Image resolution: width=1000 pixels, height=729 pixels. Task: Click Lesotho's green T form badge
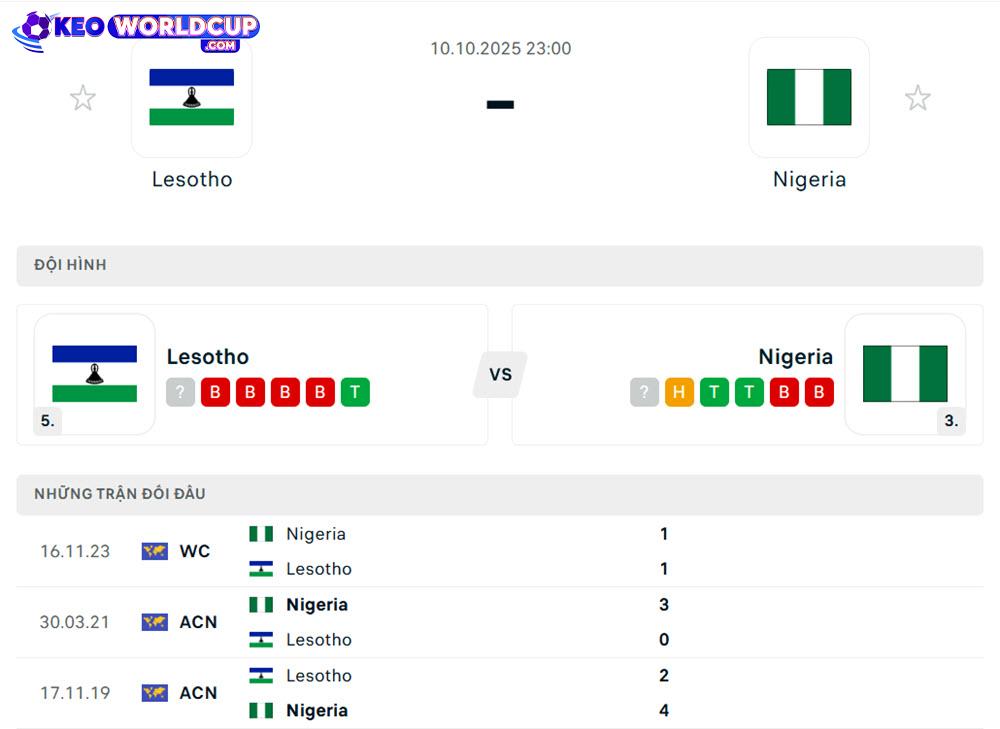click(x=355, y=392)
